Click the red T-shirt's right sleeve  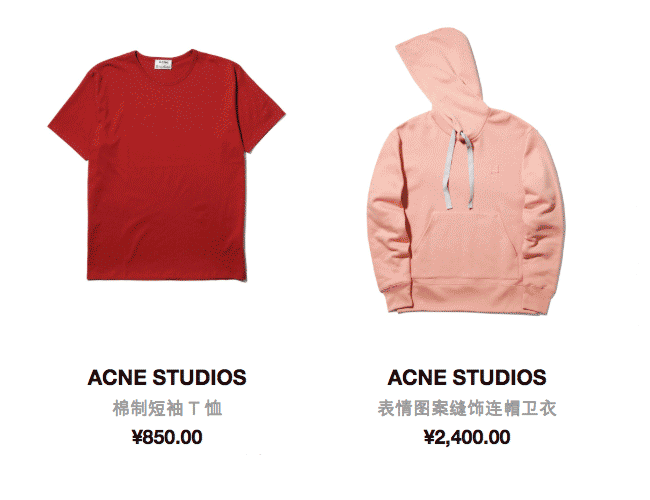pos(261,110)
